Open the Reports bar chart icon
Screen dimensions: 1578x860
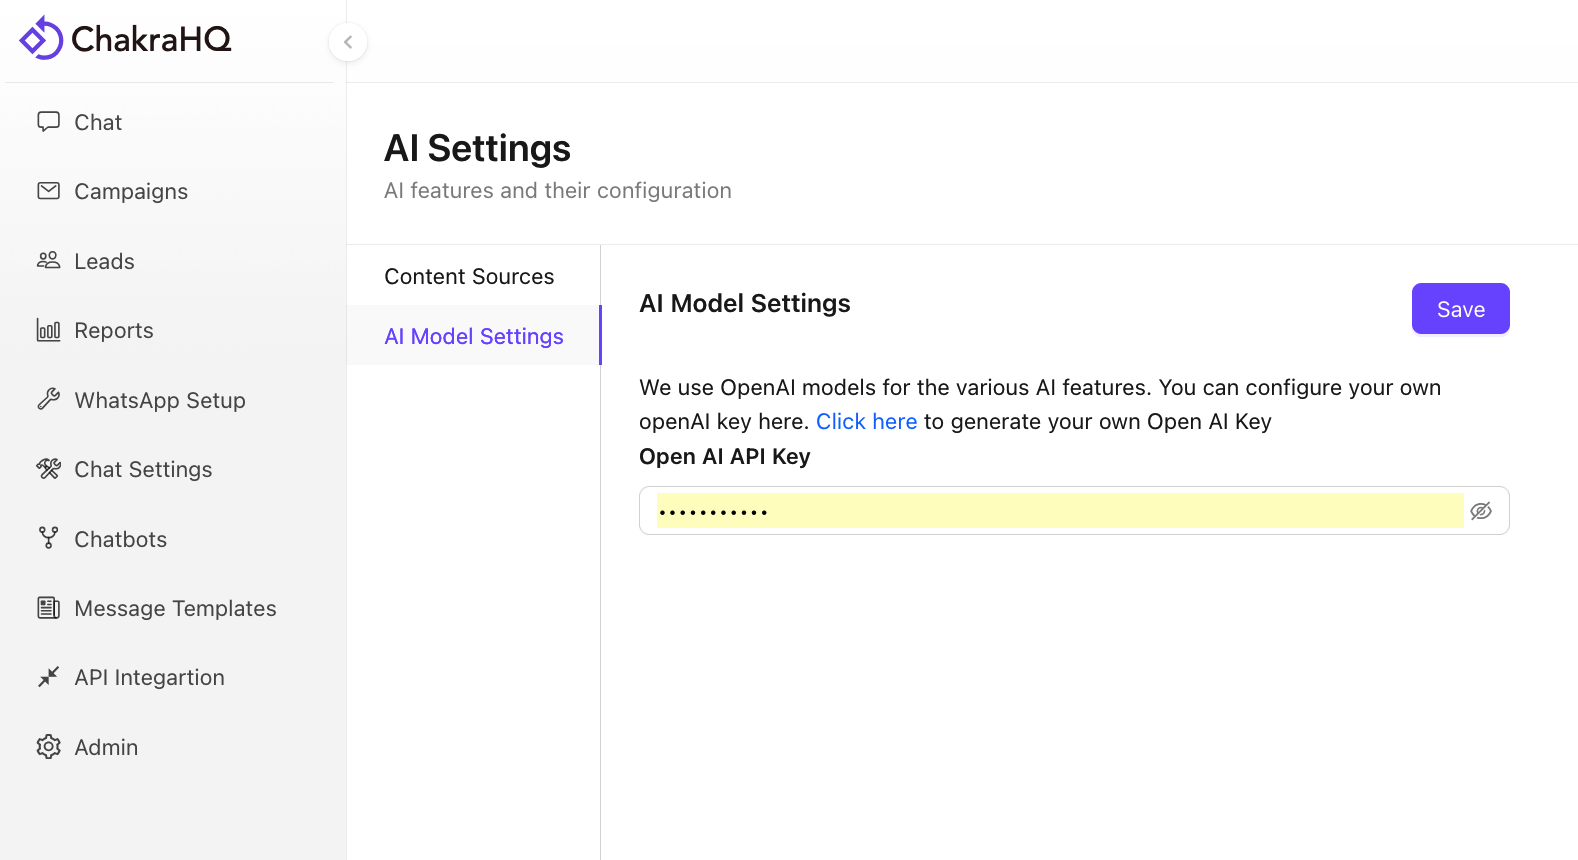click(48, 330)
